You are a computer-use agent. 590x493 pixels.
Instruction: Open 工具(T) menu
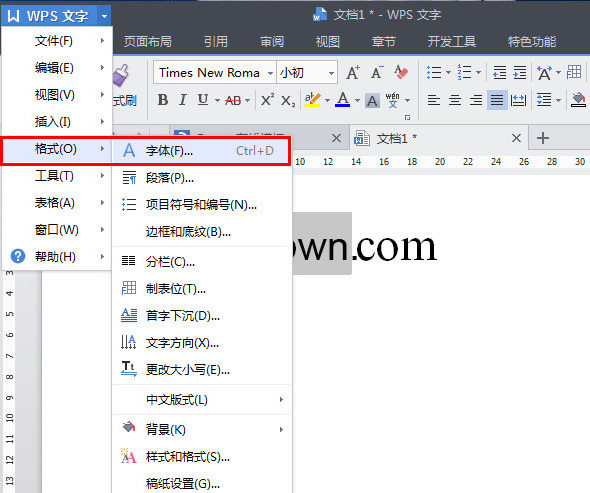tap(57, 176)
